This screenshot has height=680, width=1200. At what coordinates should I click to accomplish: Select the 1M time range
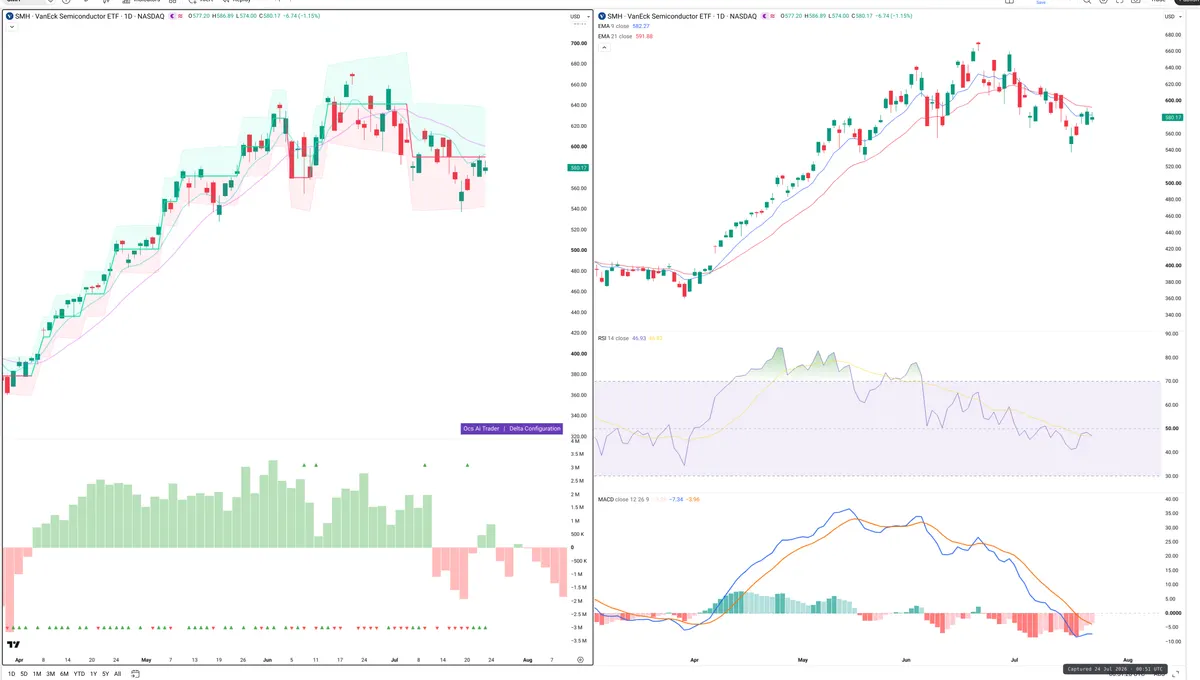coord(37,674)
